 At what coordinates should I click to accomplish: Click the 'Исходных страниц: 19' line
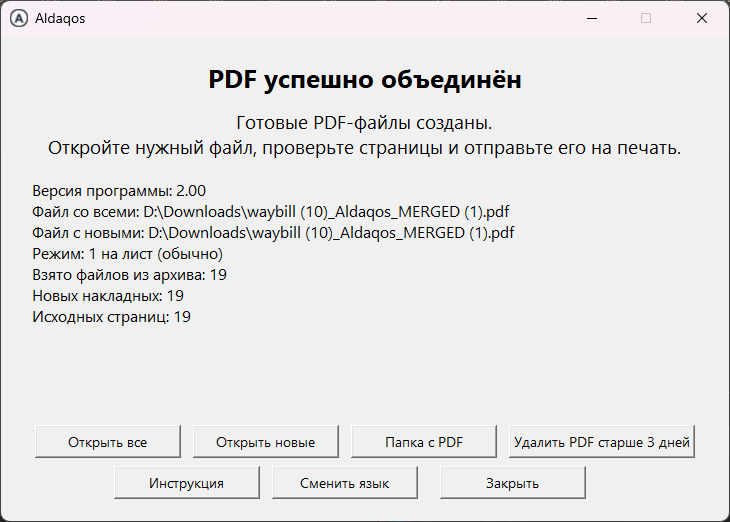click(111, 317)
